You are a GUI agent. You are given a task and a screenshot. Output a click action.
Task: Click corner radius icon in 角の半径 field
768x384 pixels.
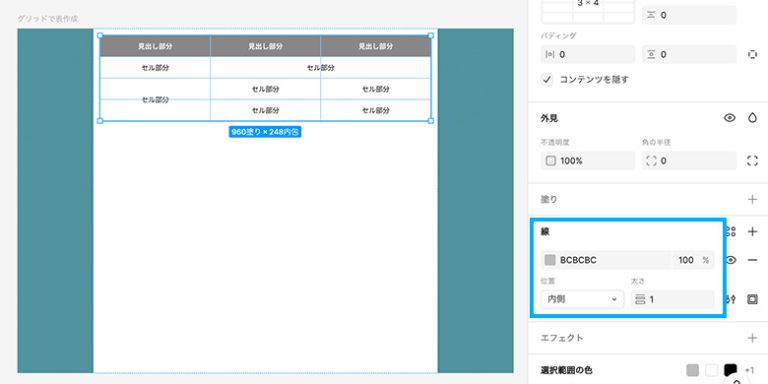coord(651,161)
